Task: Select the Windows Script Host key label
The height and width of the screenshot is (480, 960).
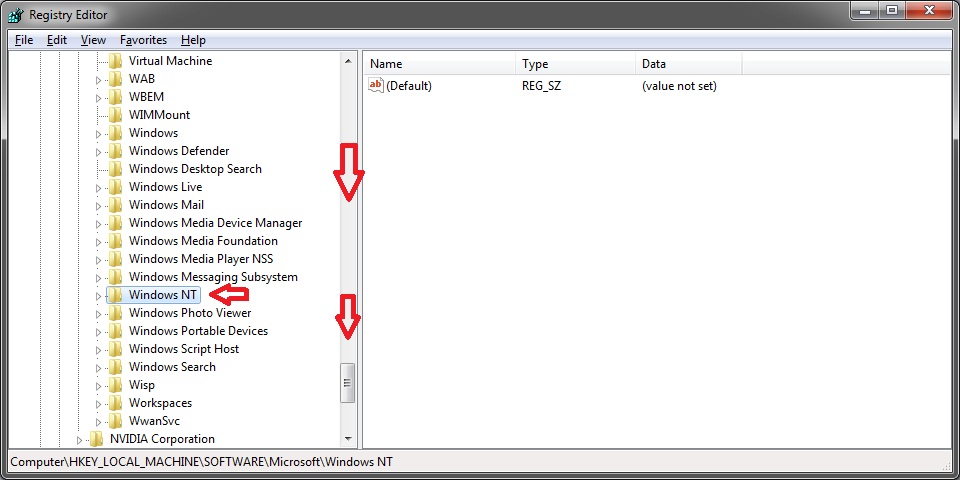Action: [184, 349]
